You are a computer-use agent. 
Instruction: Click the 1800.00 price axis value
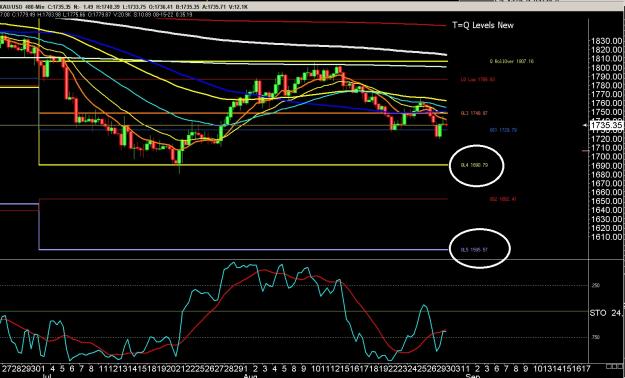pos(606,67)
